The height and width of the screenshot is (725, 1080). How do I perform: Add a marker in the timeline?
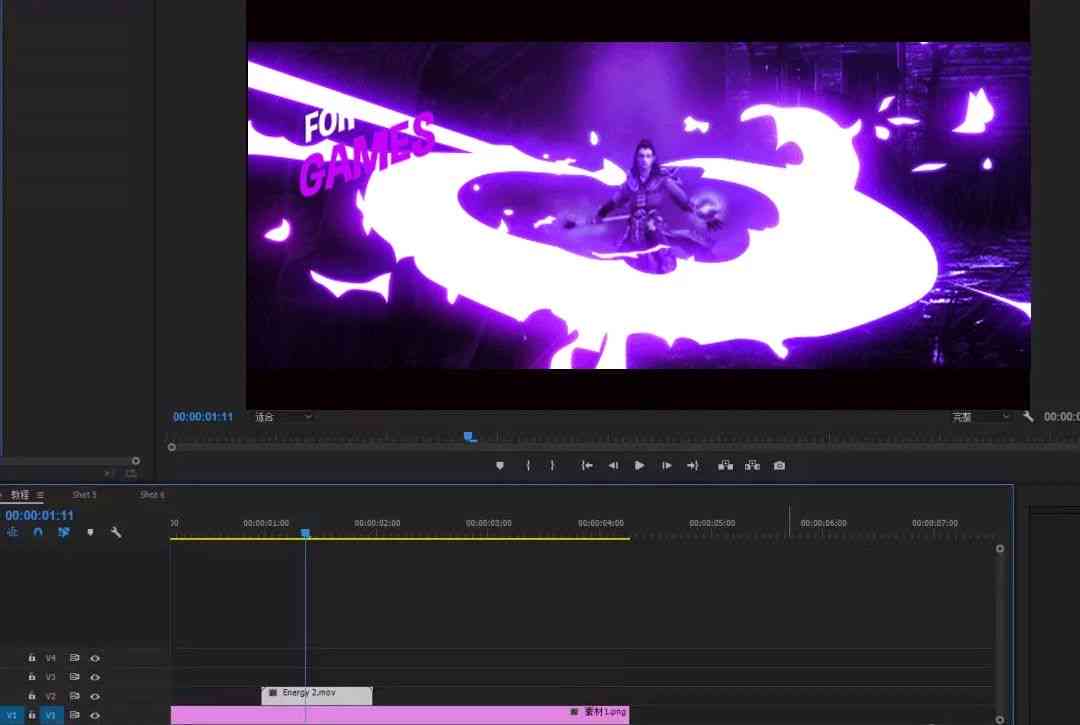pyautogui.click(x=90, y=532)
